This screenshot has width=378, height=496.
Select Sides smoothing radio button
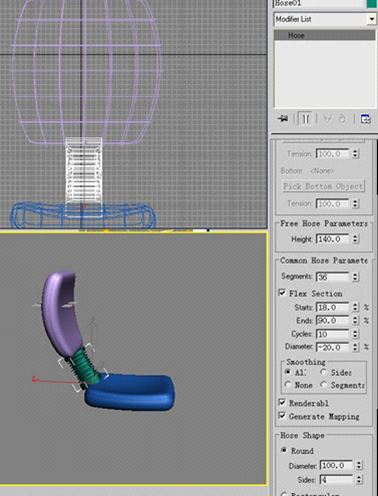pyautogui.click(x=323, y=372)
